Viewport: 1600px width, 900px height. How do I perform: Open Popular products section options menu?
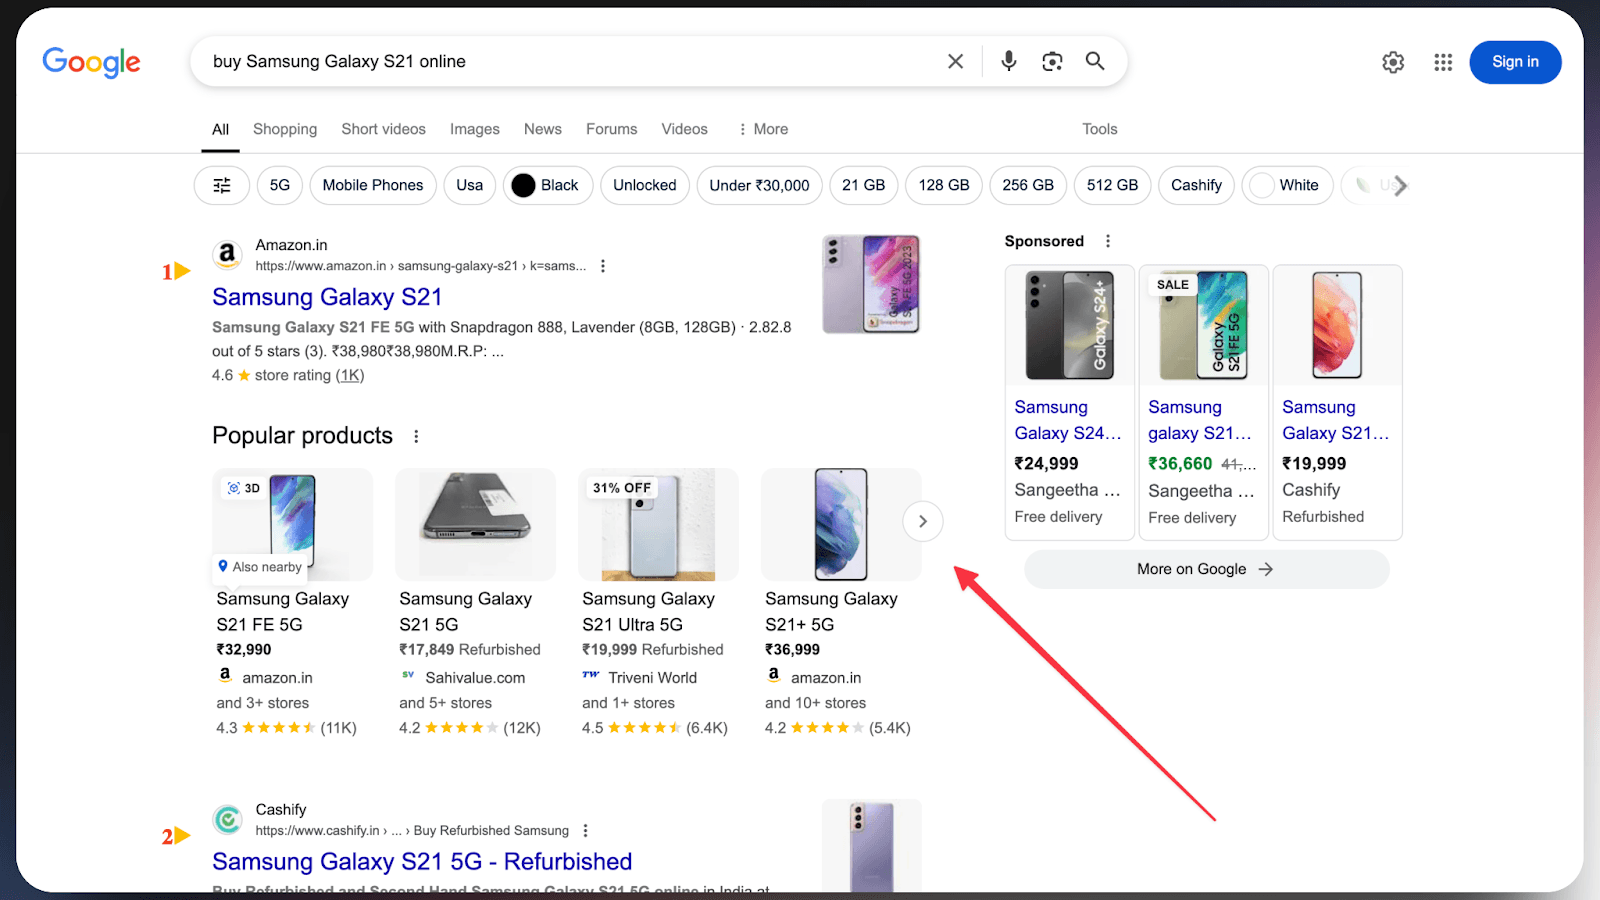pyautogui.click(x=416, y=436)
